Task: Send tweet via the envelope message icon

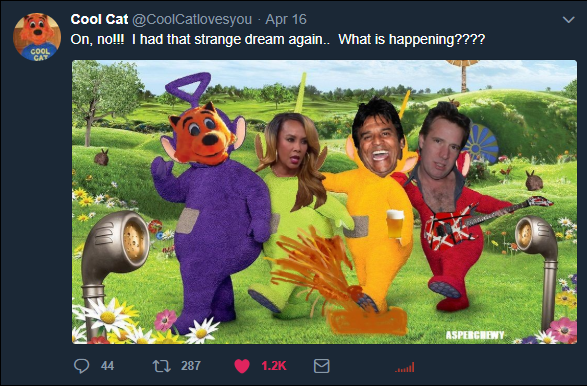Action: pos(322,366)
